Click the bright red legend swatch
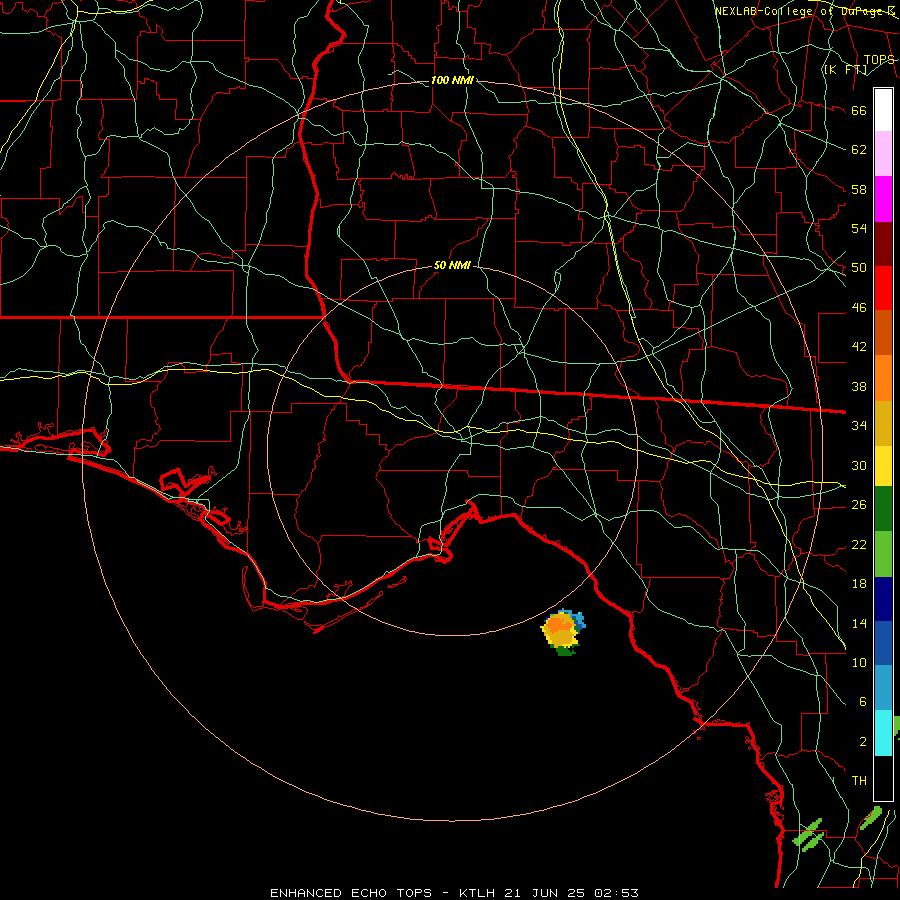Image resolution: width=900 pixels, height=900 pixels. coord(883,288)
